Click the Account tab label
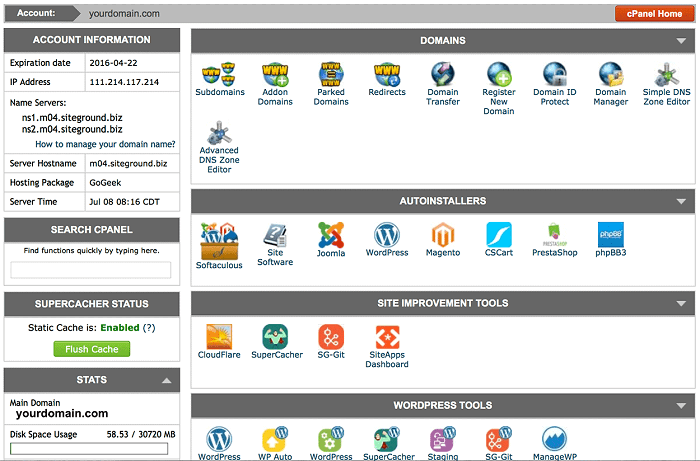Image resolution: width=700 pixels, height=461 pixels. (x=36, y=13)
